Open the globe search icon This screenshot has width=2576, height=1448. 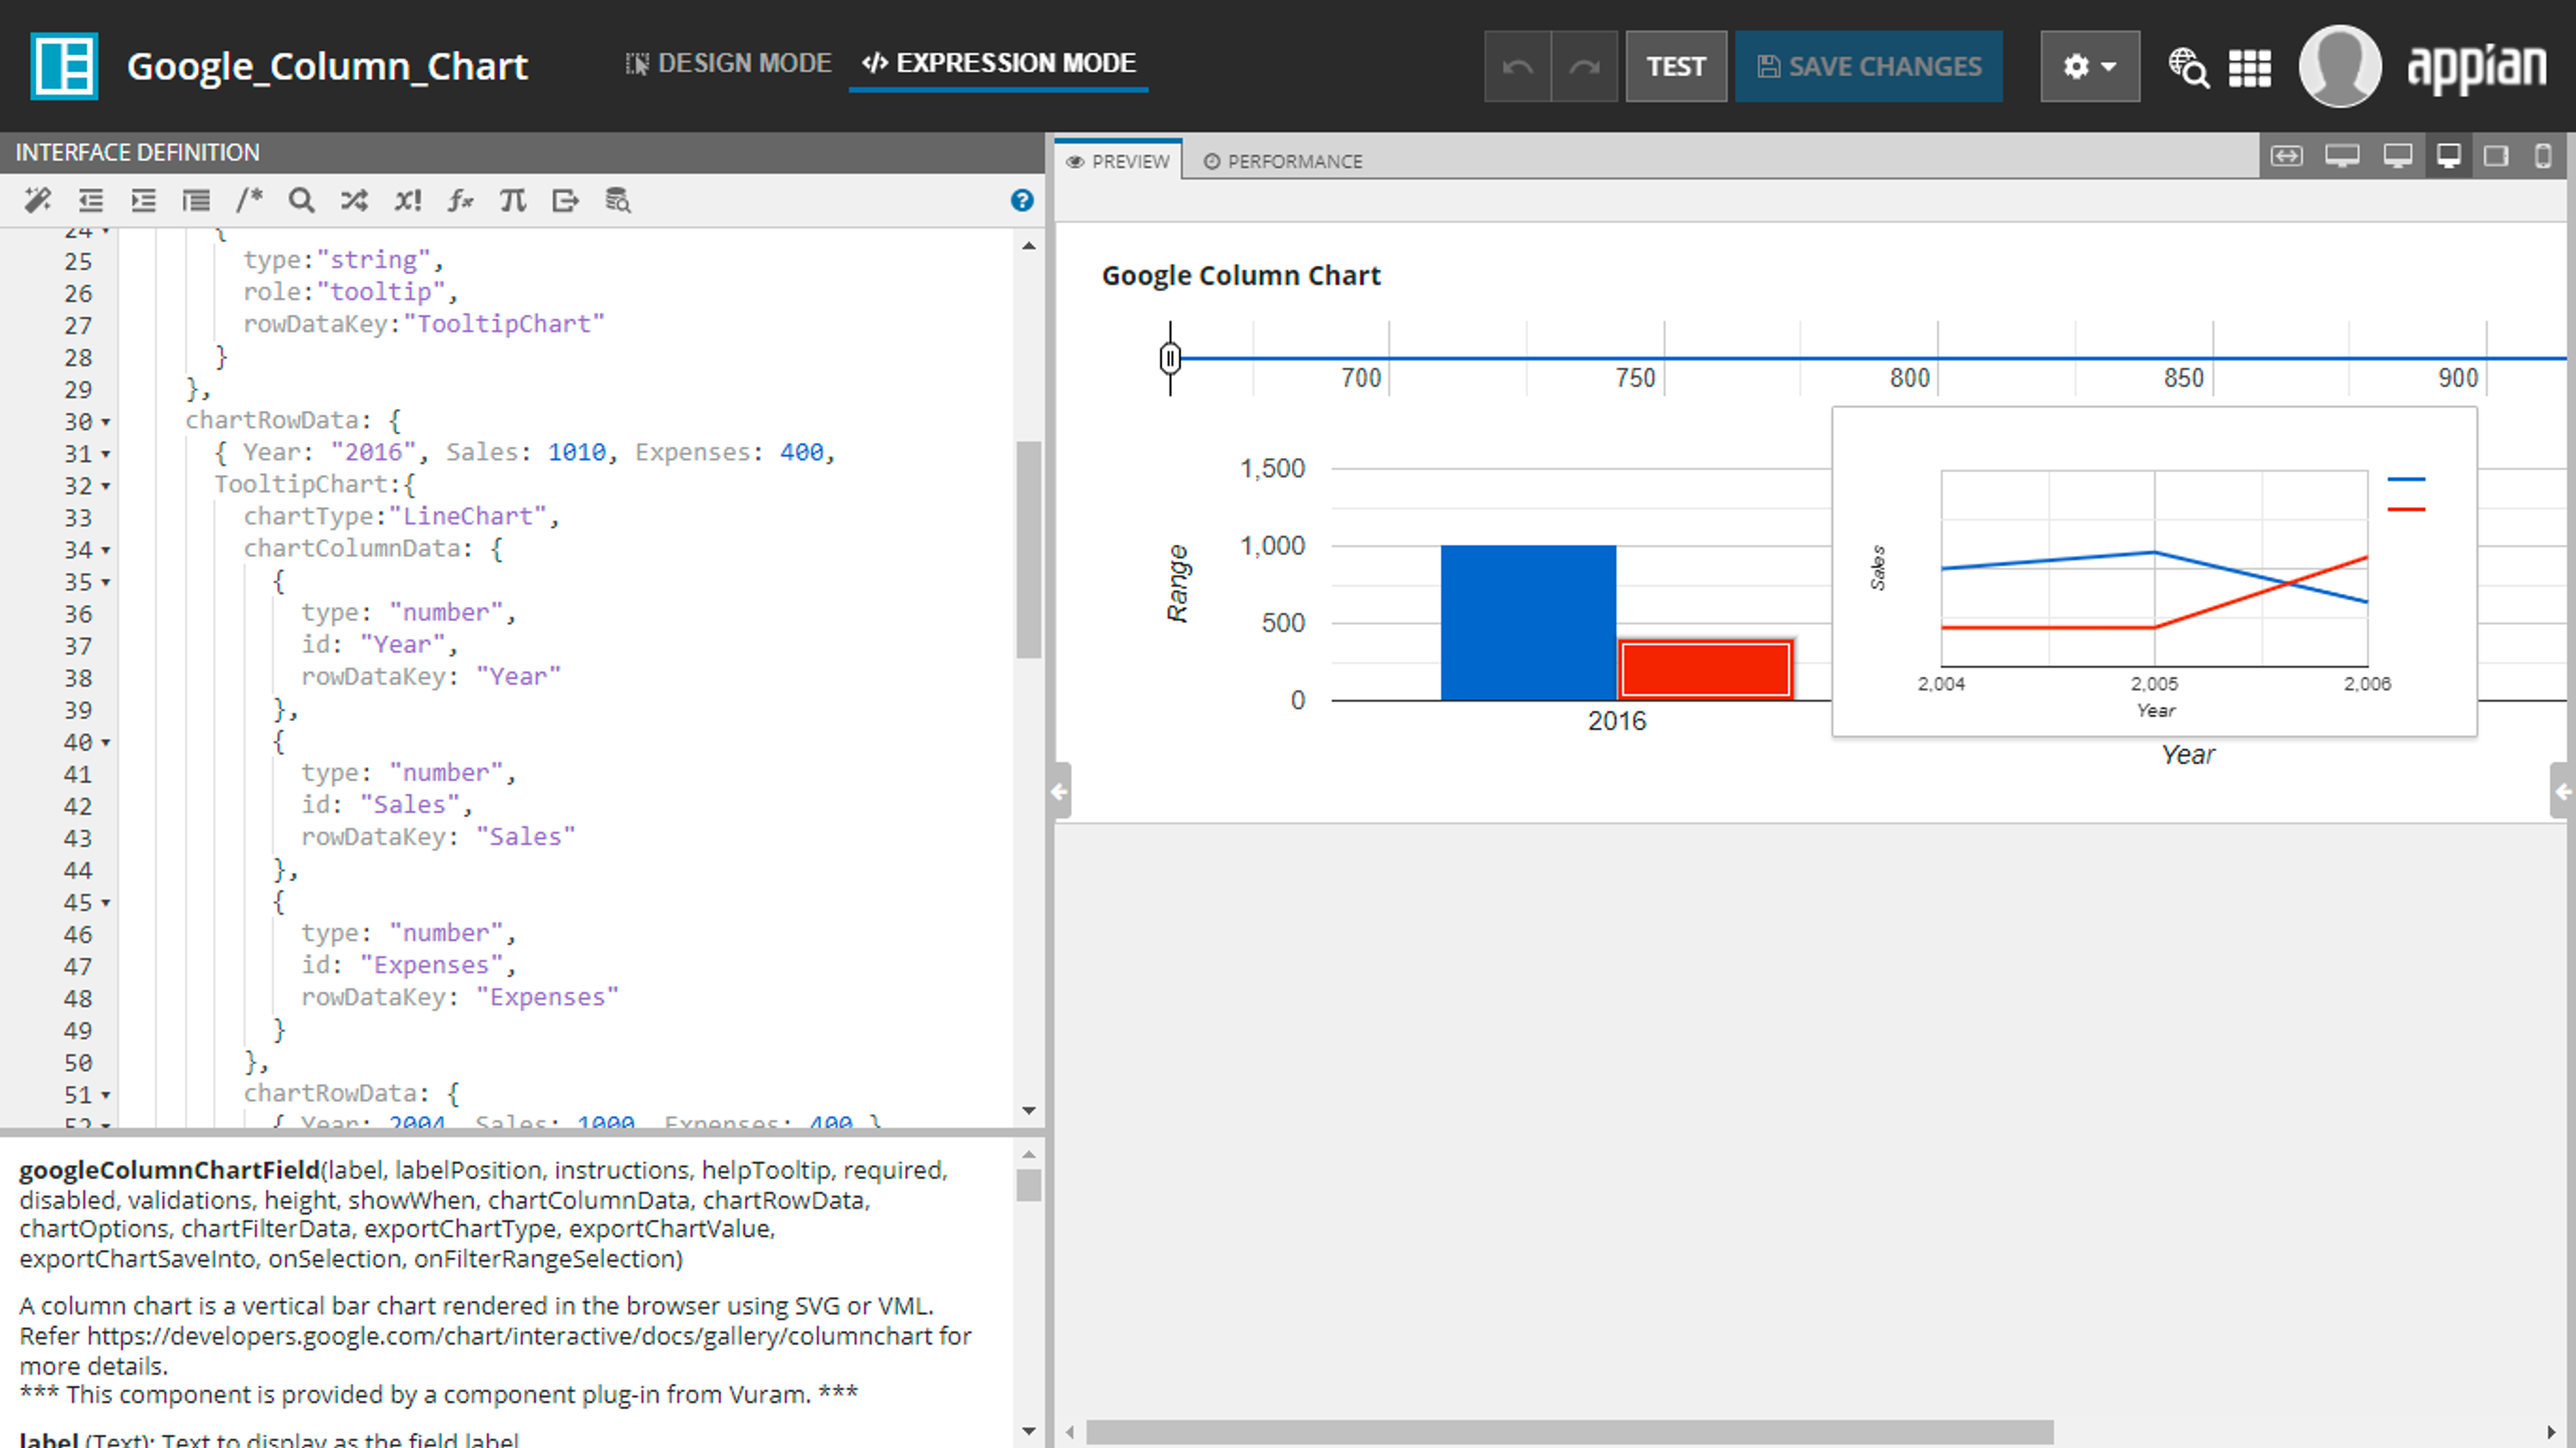[x=2188, y=68]
